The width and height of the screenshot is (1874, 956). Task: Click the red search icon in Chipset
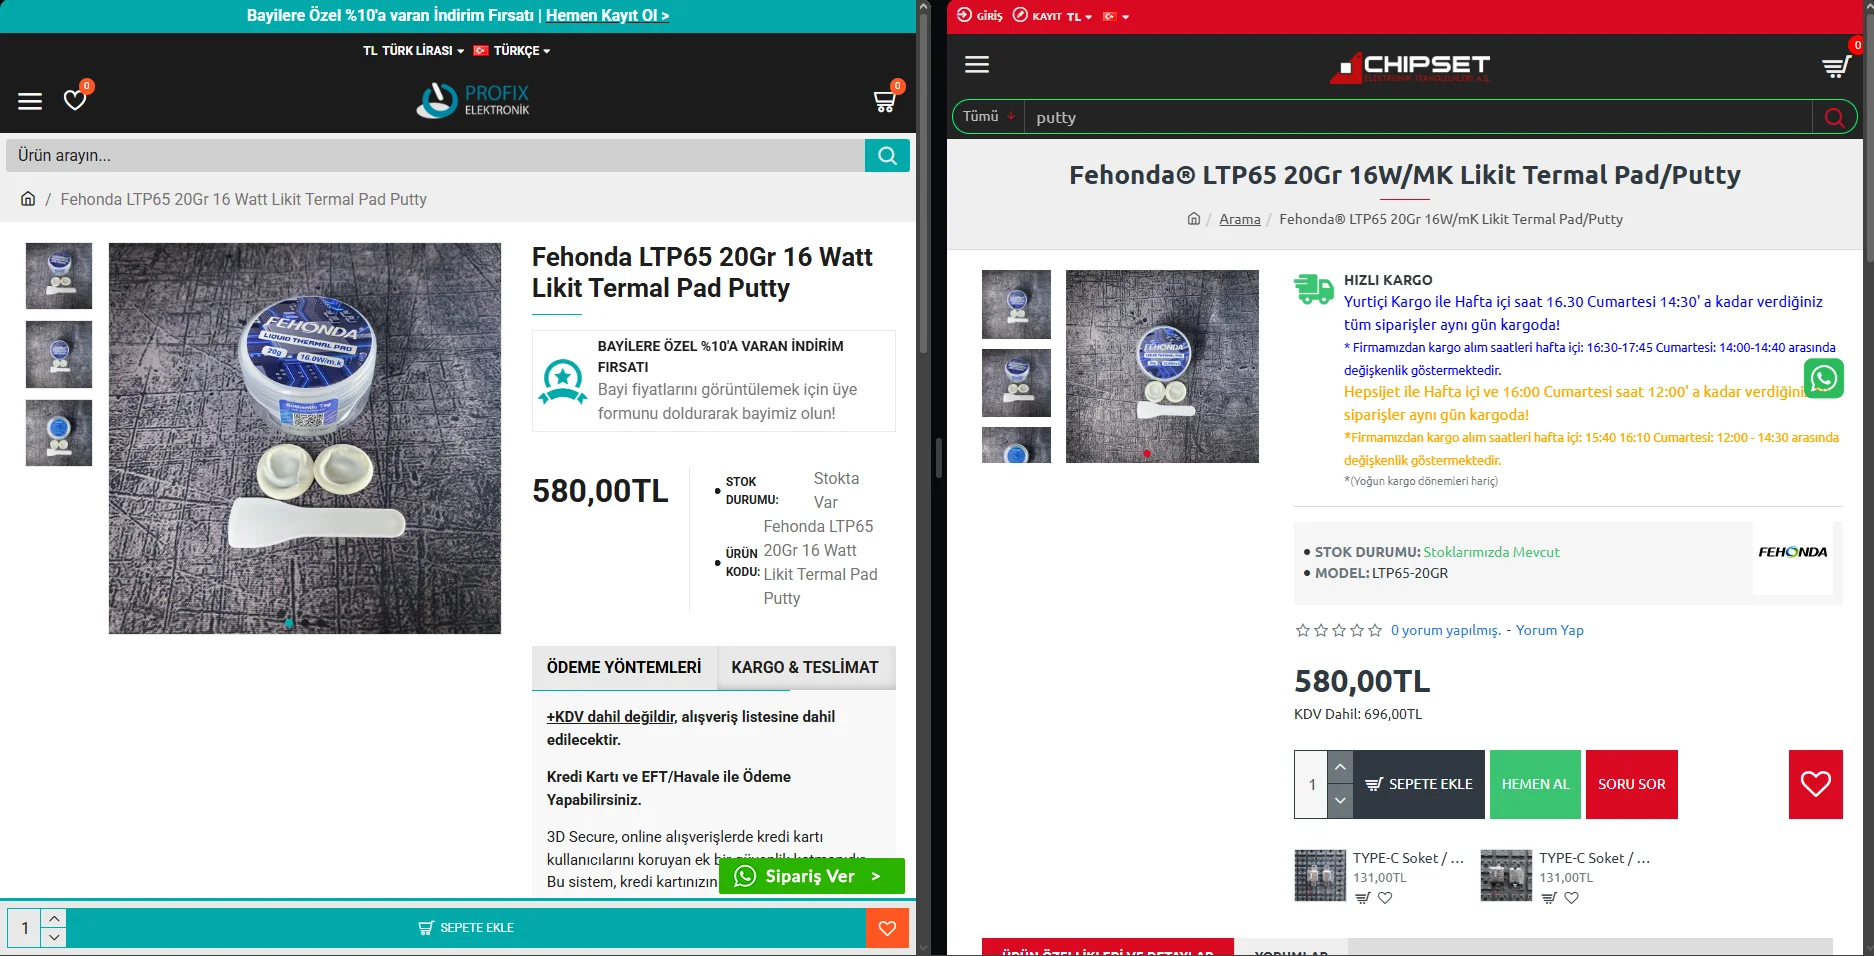coord(1834,117)
